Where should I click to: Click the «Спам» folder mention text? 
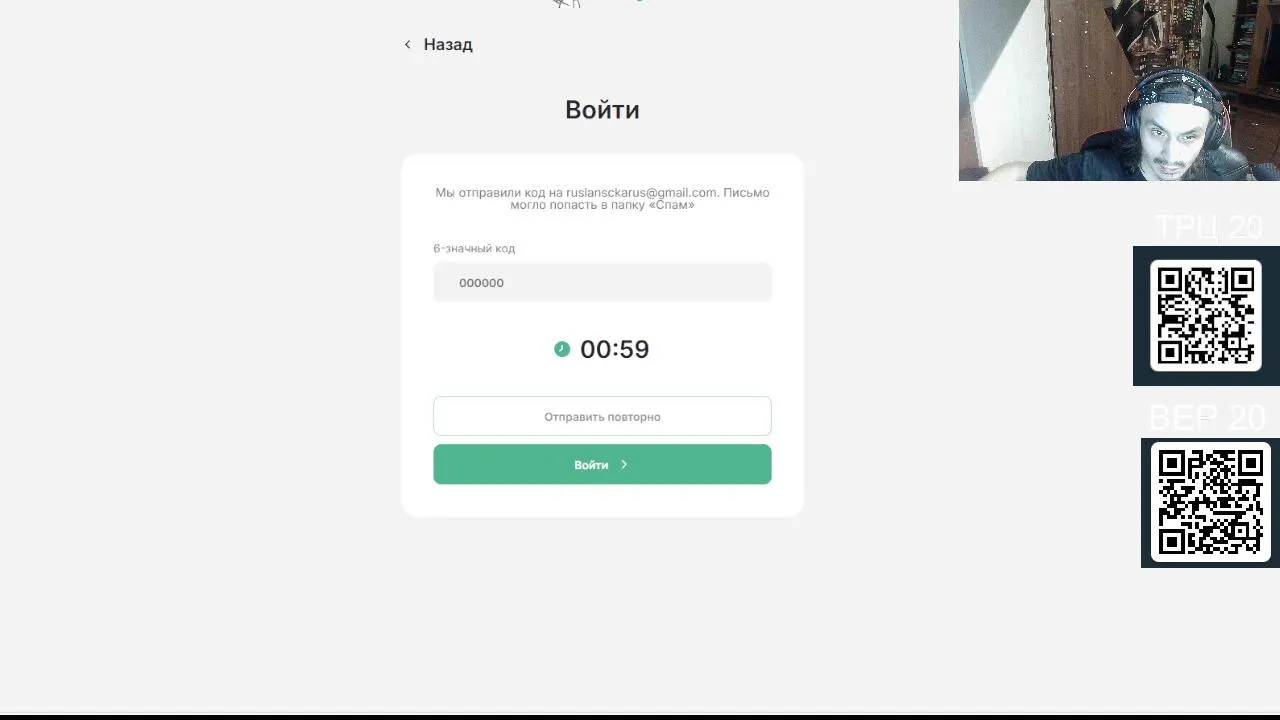[x=671, y=205]
